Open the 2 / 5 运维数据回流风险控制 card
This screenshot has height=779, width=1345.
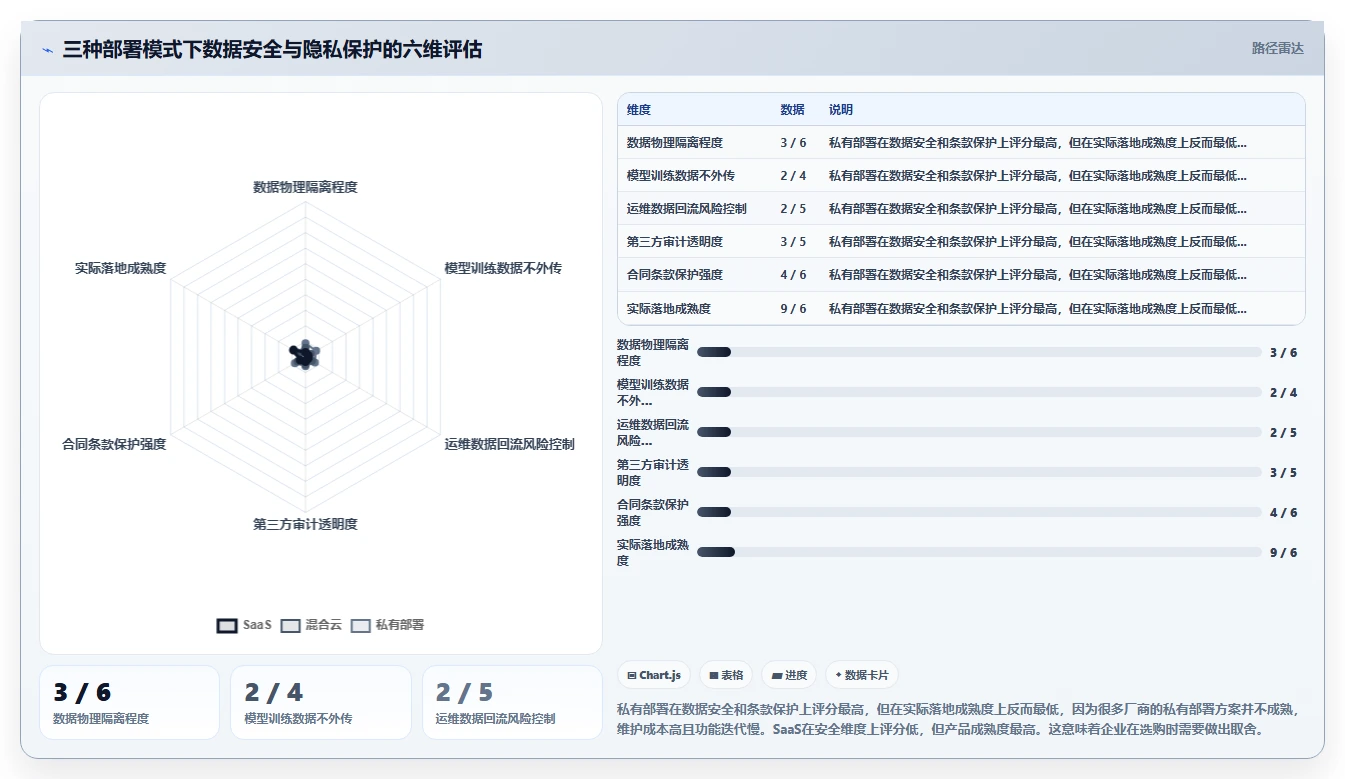512,702
